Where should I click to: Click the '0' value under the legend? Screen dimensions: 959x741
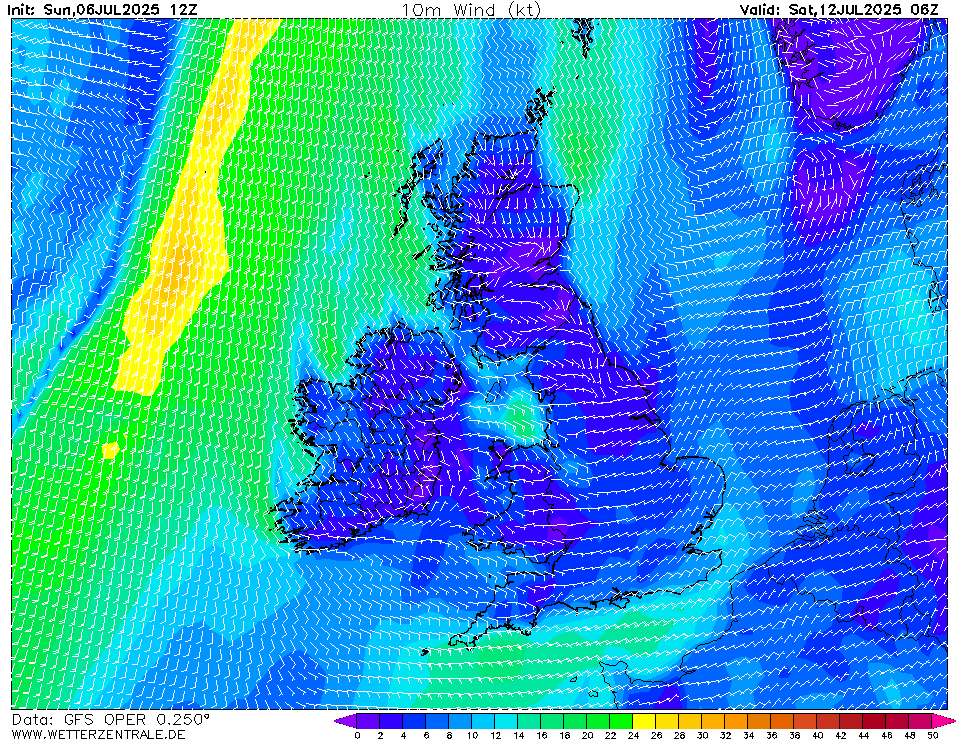pyautogui.click(x=357, y=735)
